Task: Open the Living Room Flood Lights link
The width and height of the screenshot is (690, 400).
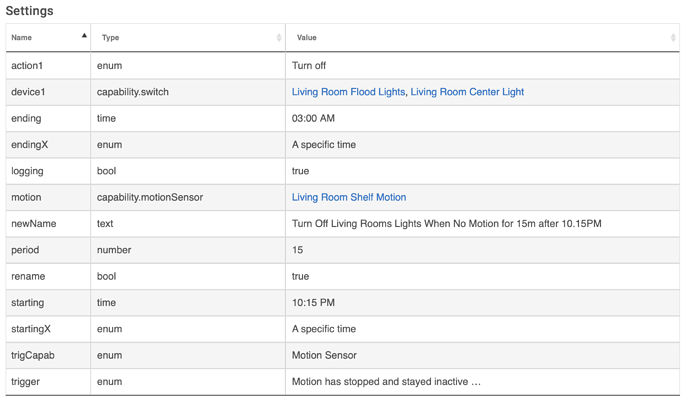Action: coord(348,92)
